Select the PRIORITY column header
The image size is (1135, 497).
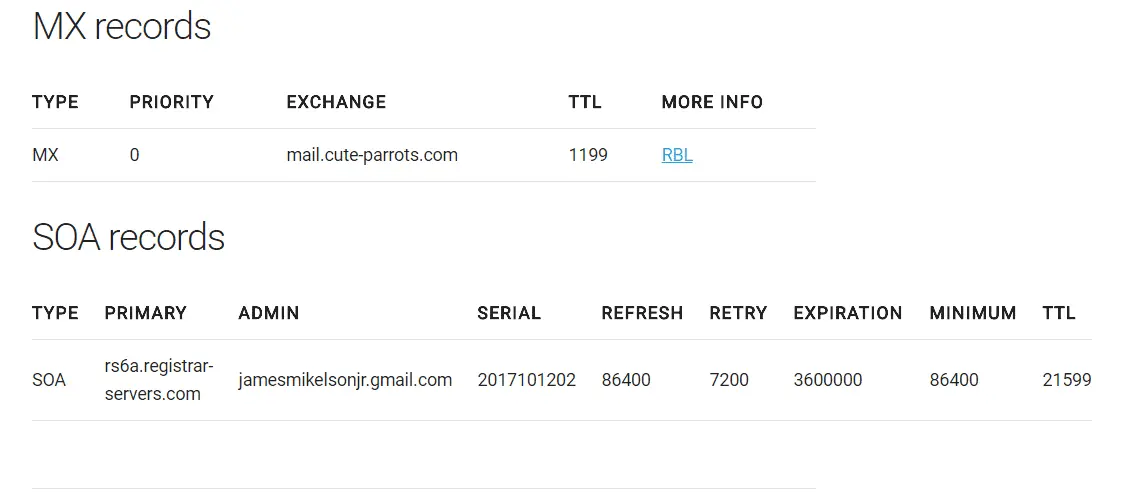171,102
